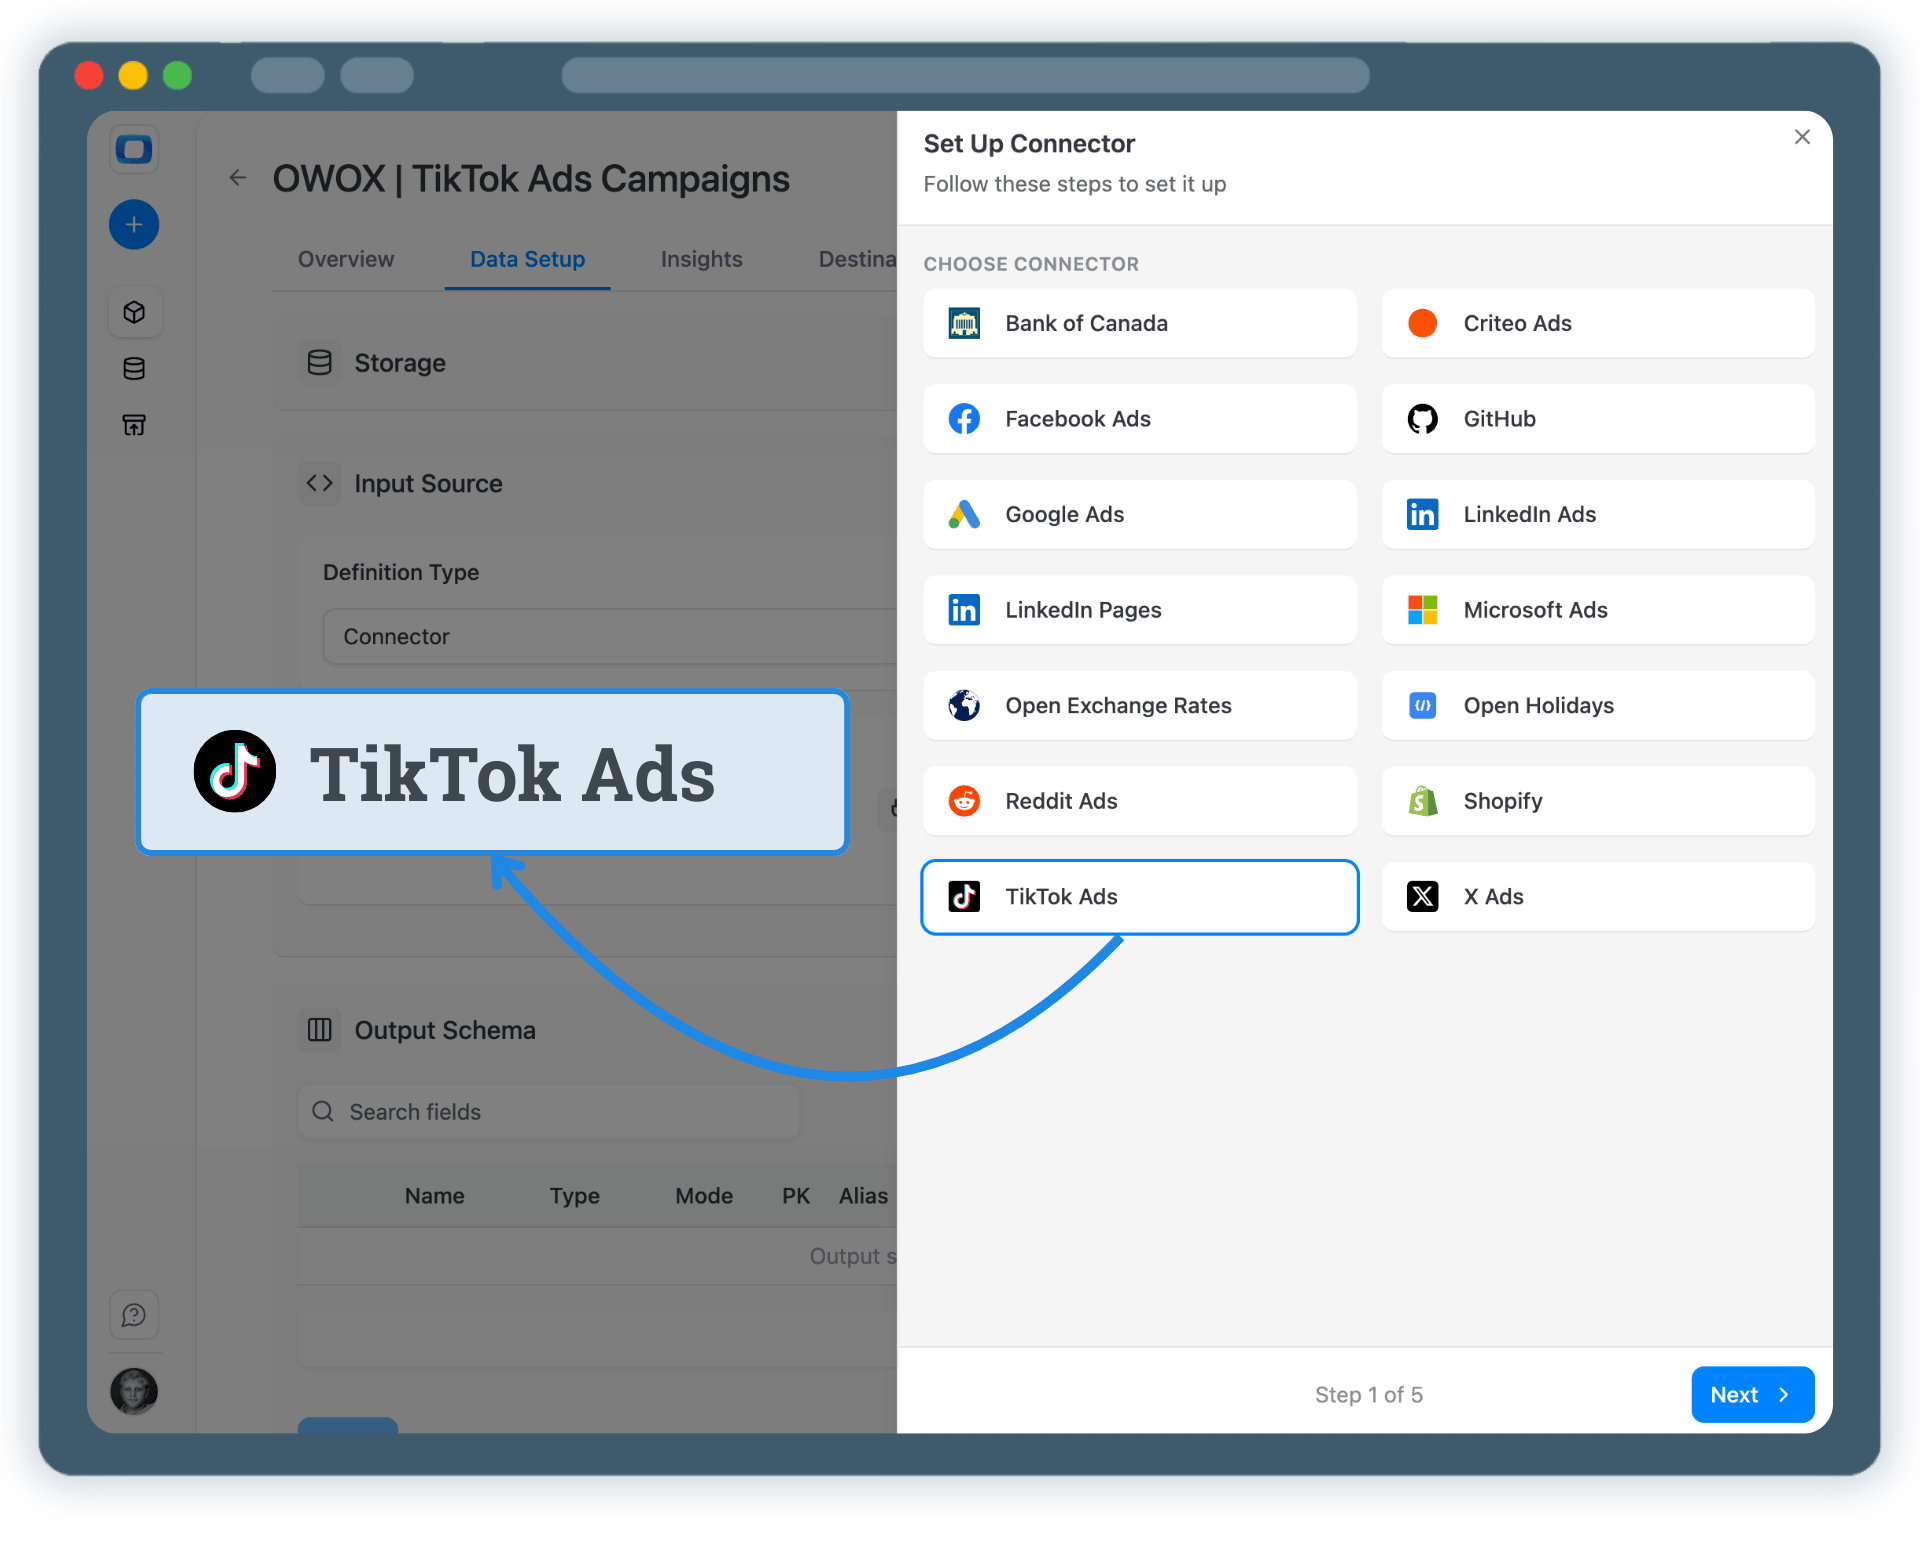Select the Open Exchange Rates connector

pos(1139,705)
